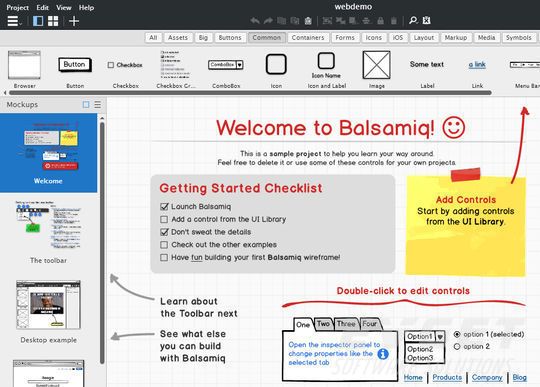Check 'Add a control from the UI Library'

coord(164,219)
